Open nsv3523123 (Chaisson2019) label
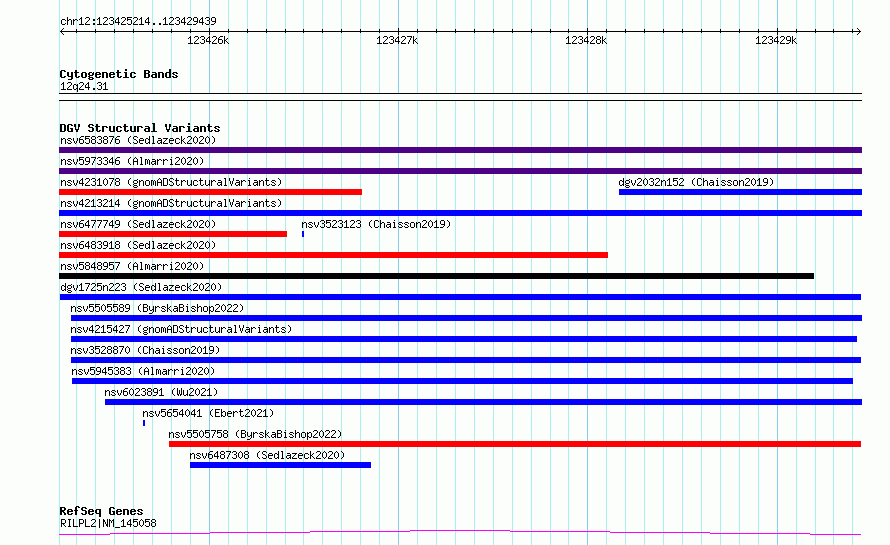890x545 pixels. 376,224
